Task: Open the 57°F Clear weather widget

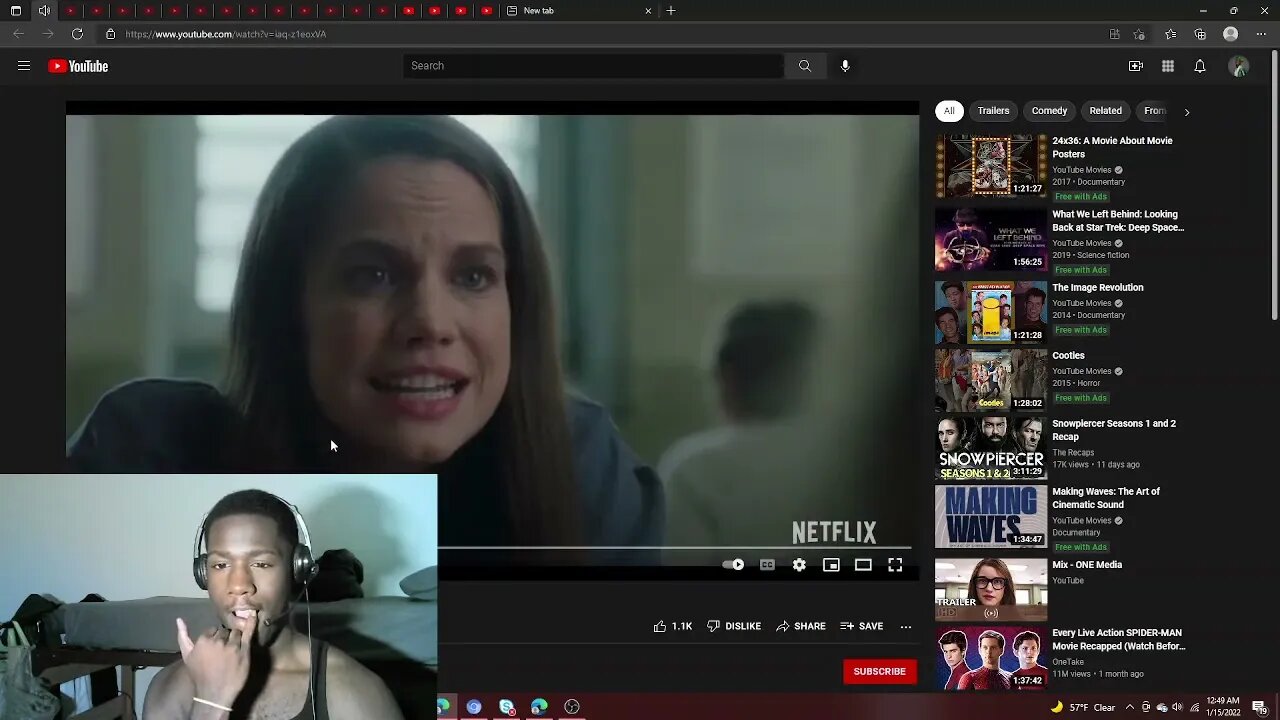Action: (x=1082, y=707)
